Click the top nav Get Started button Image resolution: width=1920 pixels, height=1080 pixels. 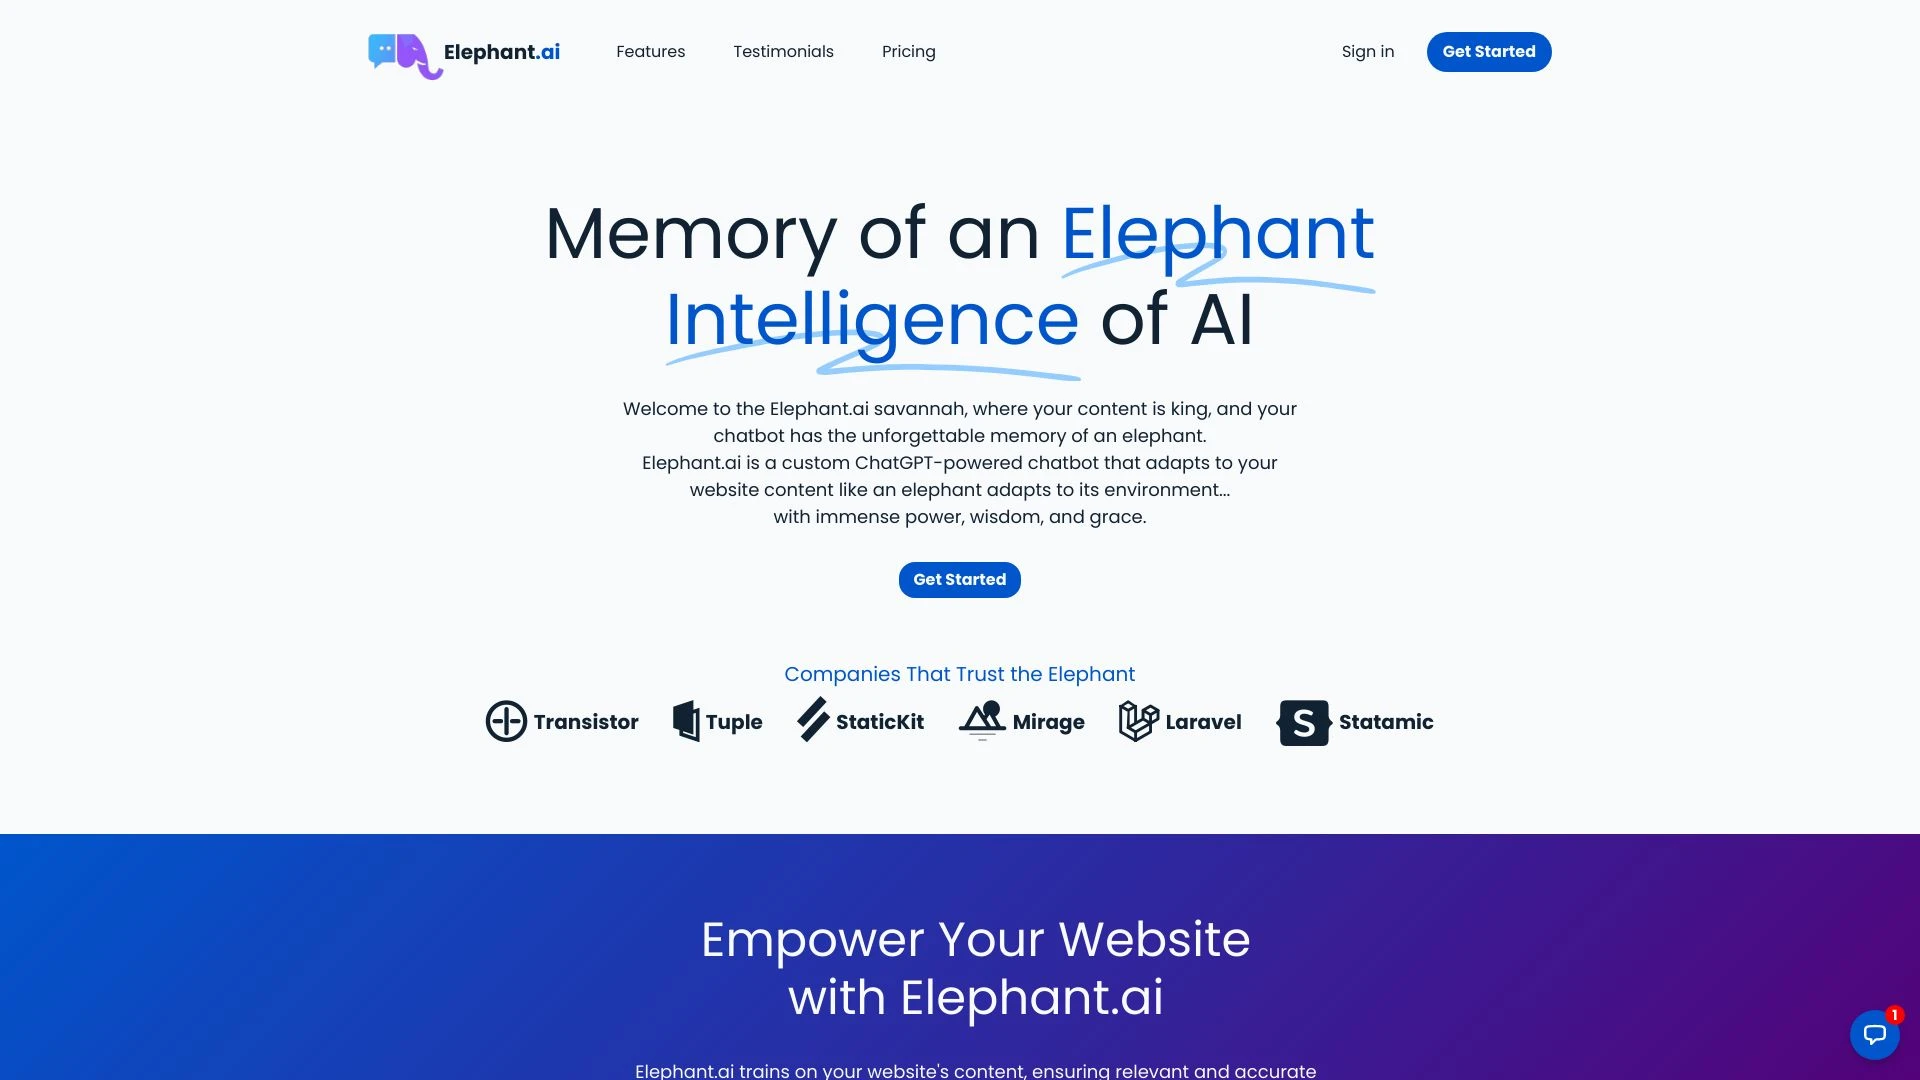pos(1489,51)
